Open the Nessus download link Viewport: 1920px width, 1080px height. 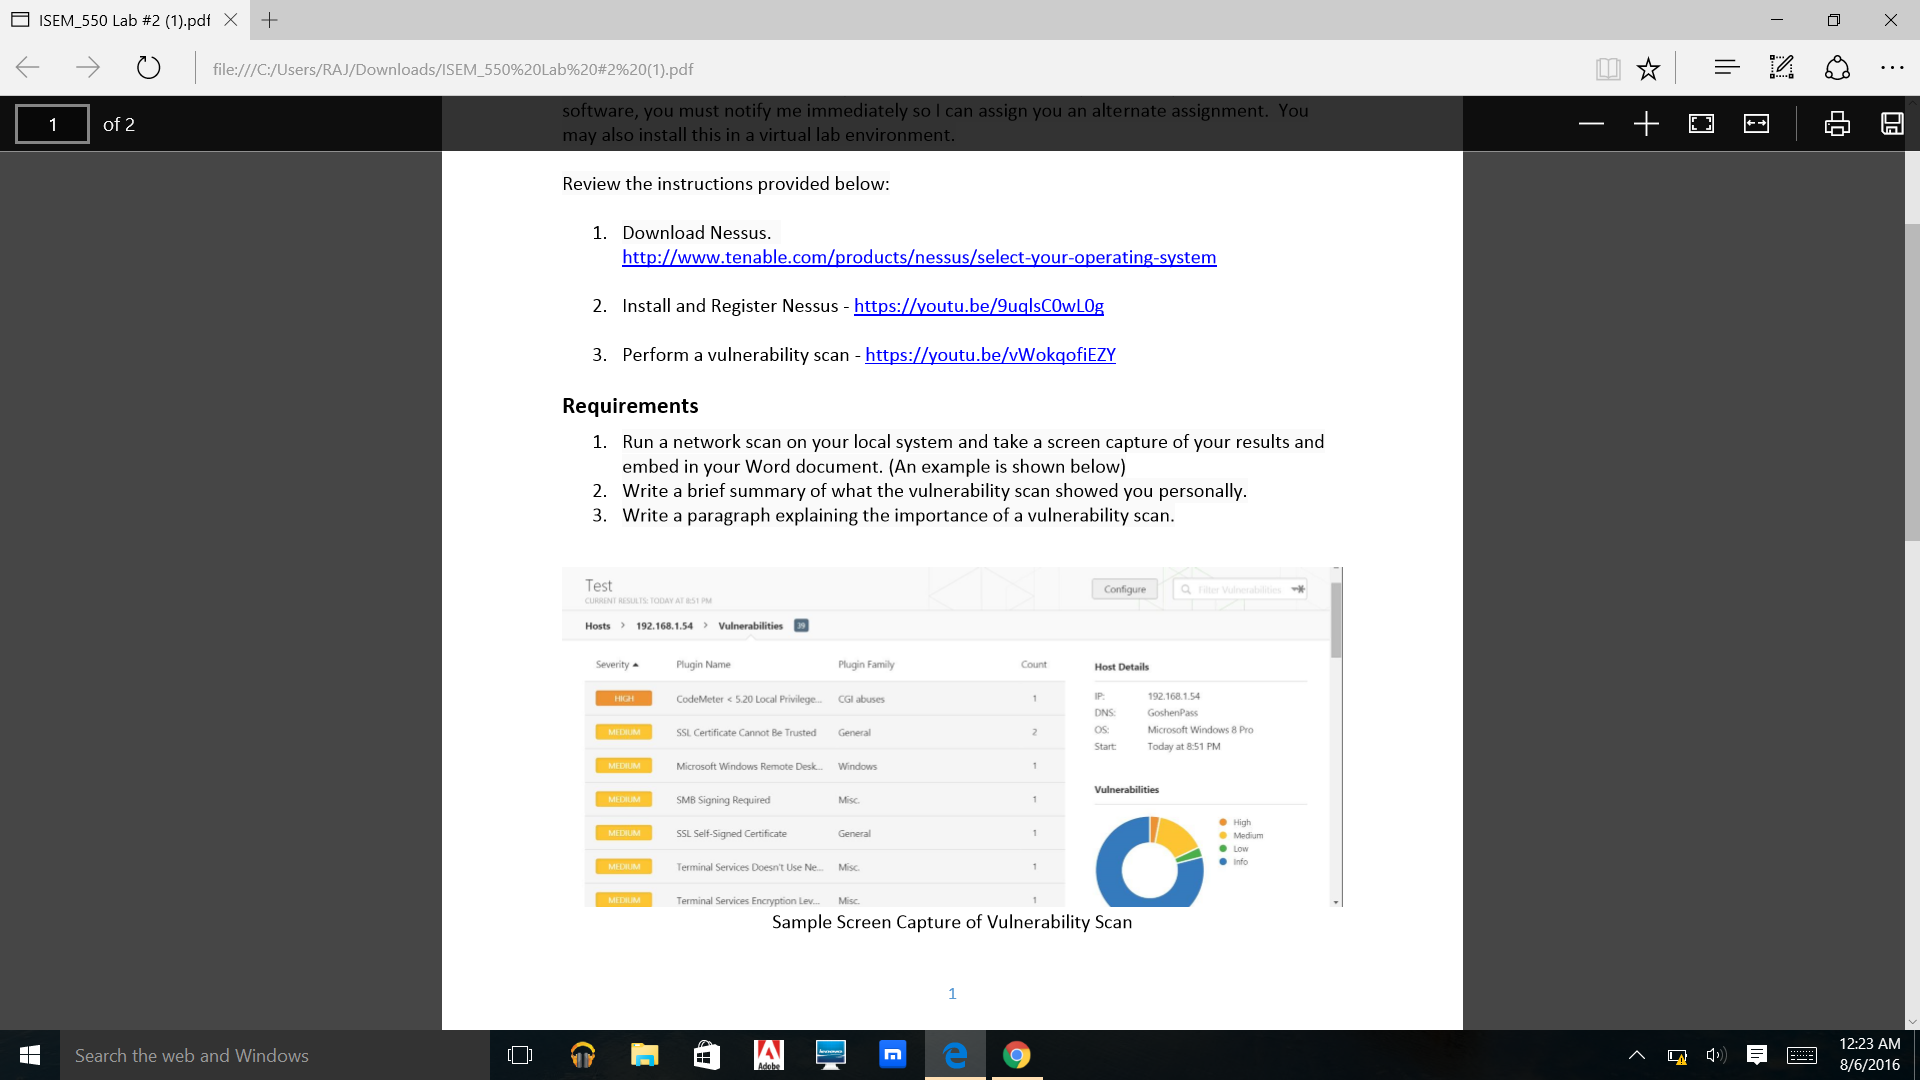point(919,257)
